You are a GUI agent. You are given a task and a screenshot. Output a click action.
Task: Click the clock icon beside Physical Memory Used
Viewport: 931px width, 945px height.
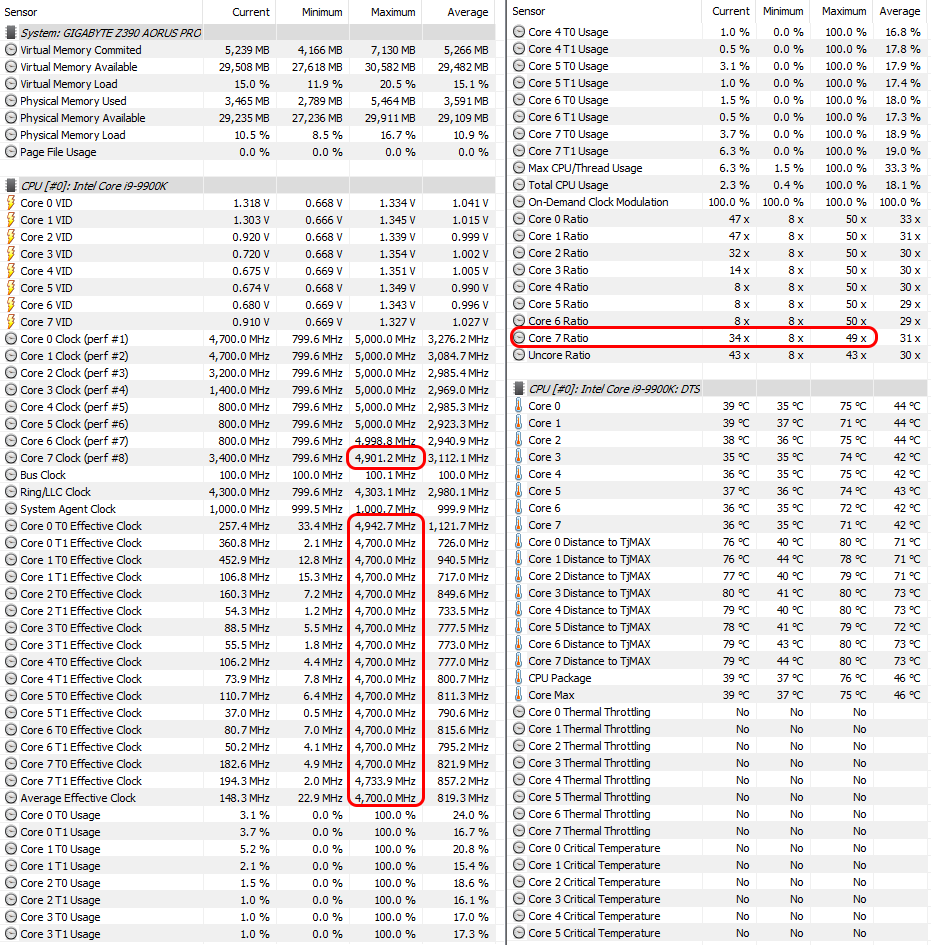click(x=10, y=101)
